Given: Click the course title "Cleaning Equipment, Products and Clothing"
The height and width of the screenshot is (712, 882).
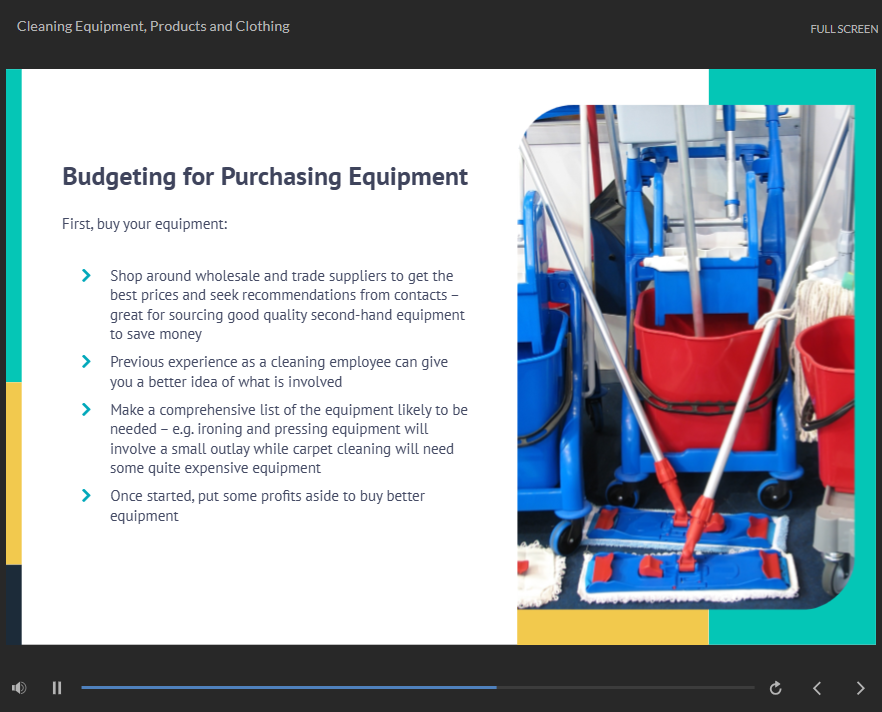Looking at the screenshot, I should (153, 26).
